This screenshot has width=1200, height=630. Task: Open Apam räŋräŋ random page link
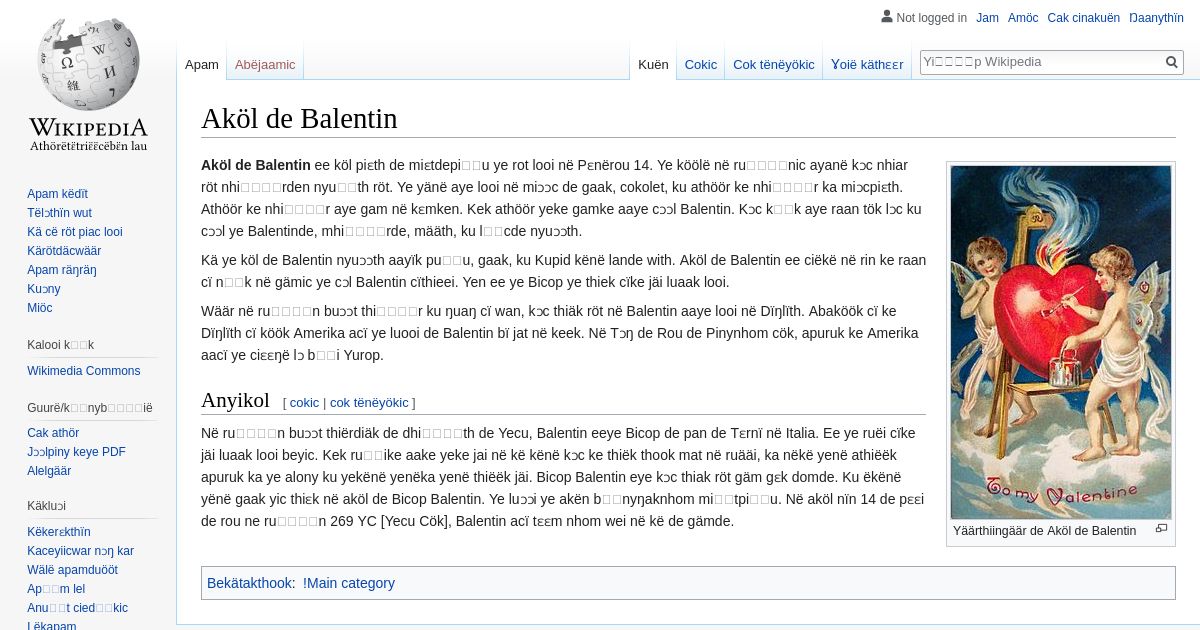(62, 270)
